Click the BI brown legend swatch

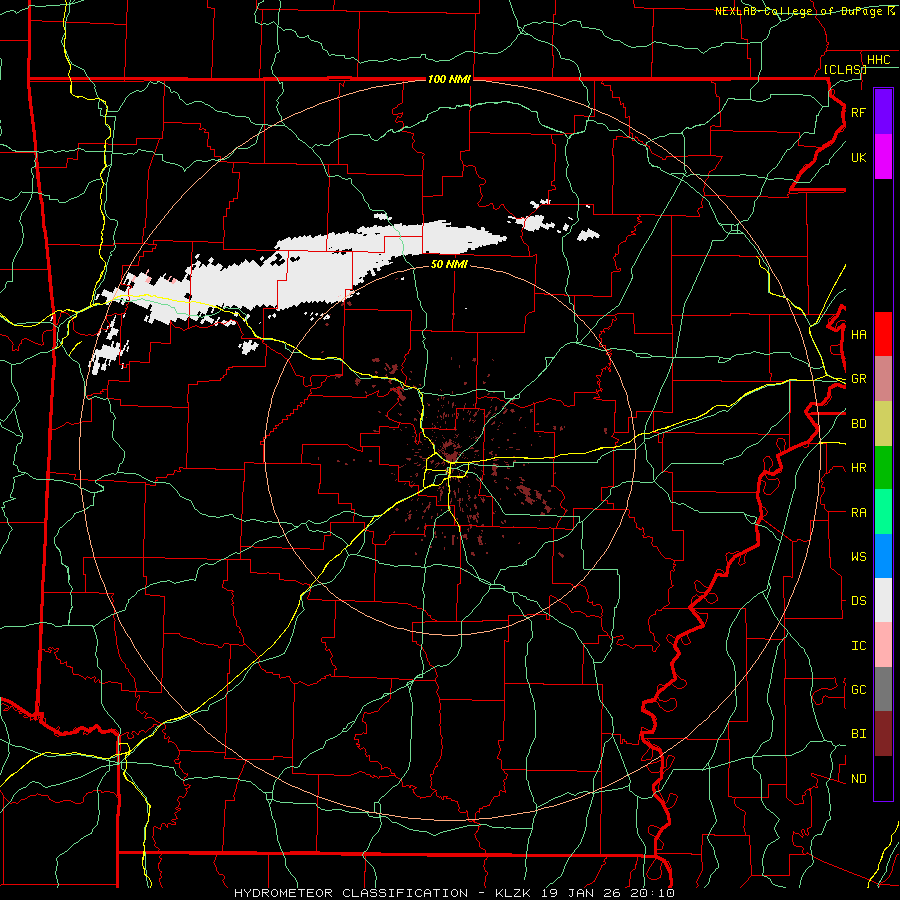click(x=883, y=734)
